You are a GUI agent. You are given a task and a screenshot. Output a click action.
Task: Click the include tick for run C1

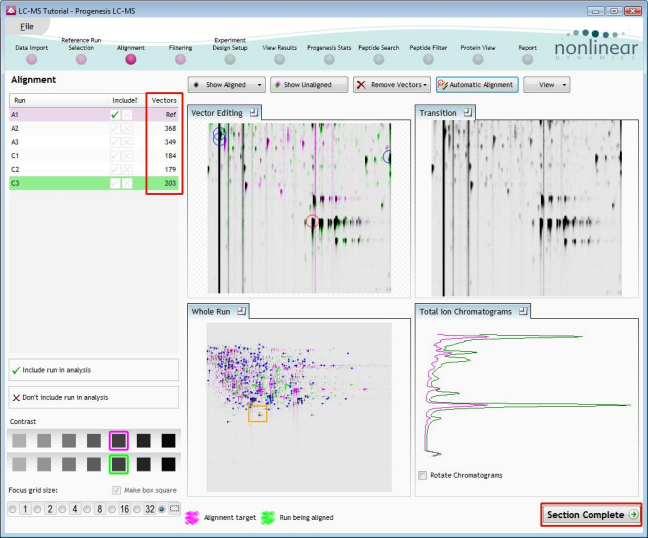pyautogui.click(x=115, y=156)
